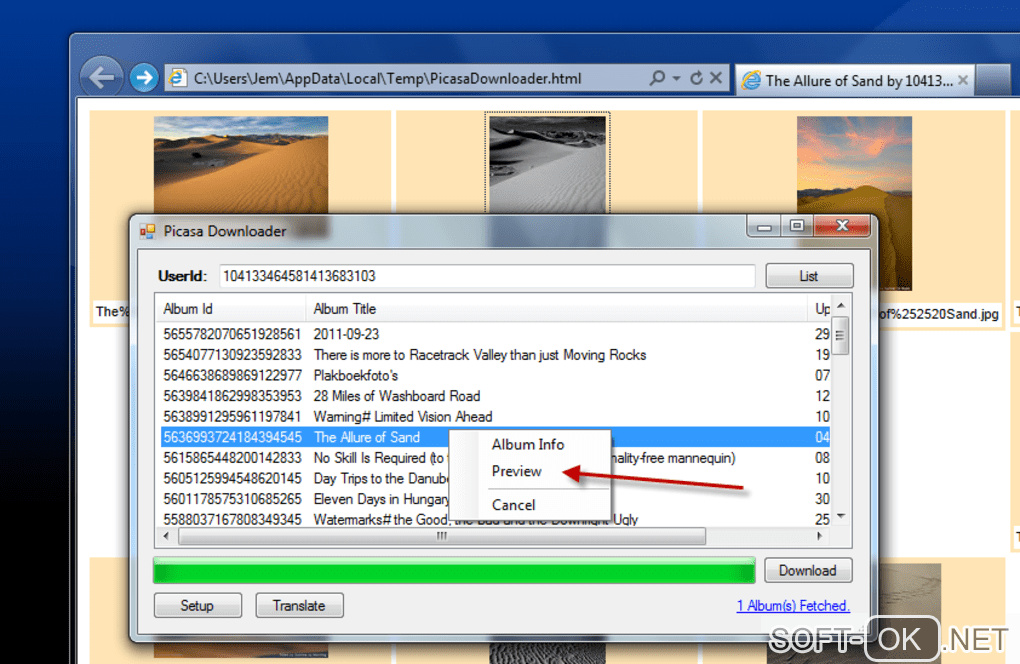Click the Picasa Downloader title bar icon
1020x664 pixels.
coord(148,232)
